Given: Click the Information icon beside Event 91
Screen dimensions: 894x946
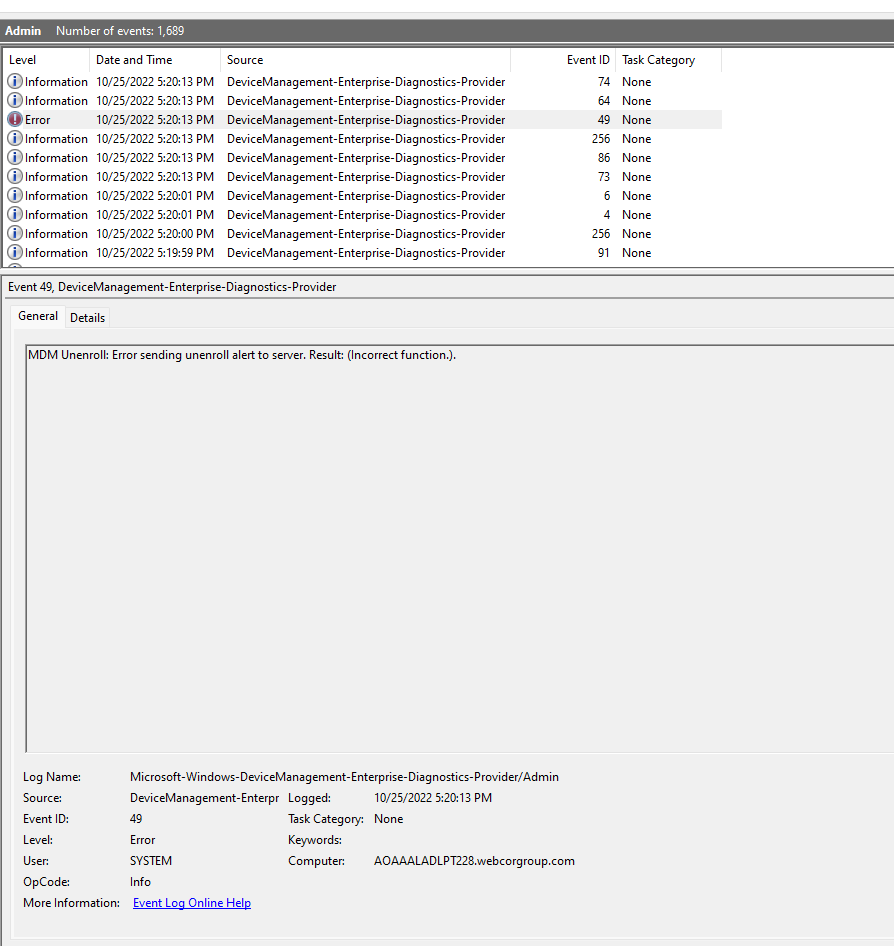Looking at the screenshot, I should (14, 252).
